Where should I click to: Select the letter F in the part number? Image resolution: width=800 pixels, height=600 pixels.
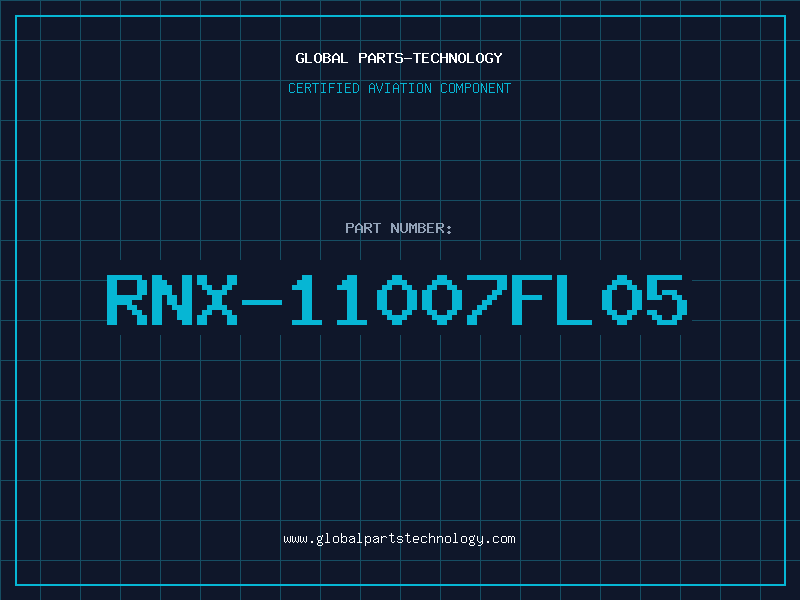[x=532, y=299]
